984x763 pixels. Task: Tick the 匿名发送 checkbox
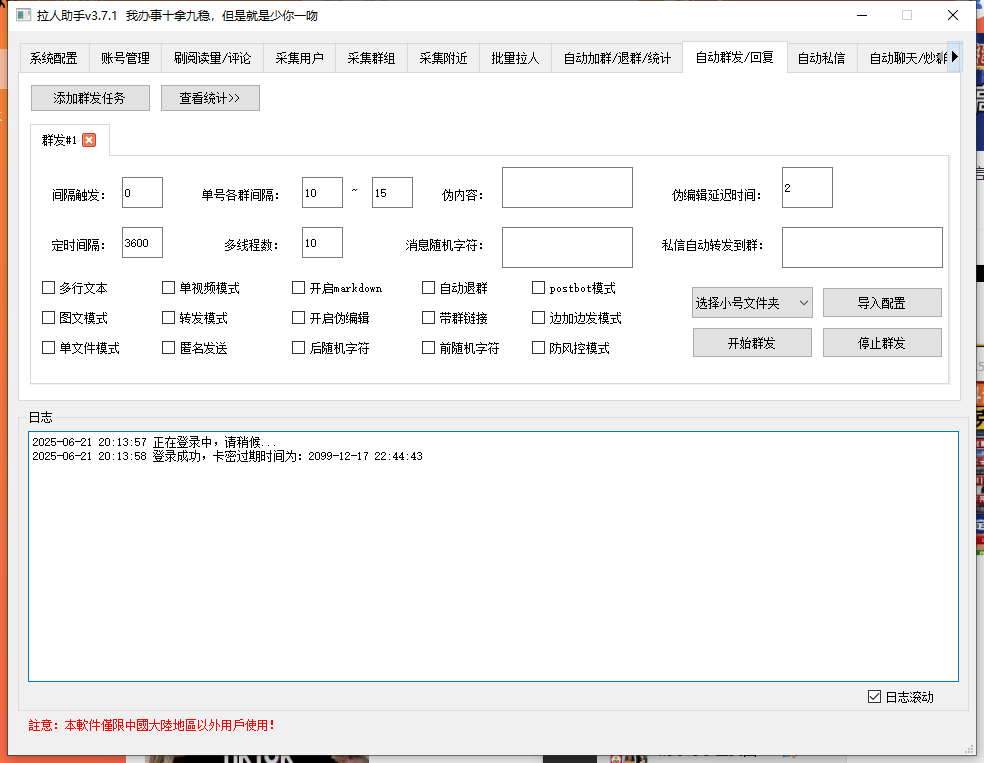(x=168, y=348)
